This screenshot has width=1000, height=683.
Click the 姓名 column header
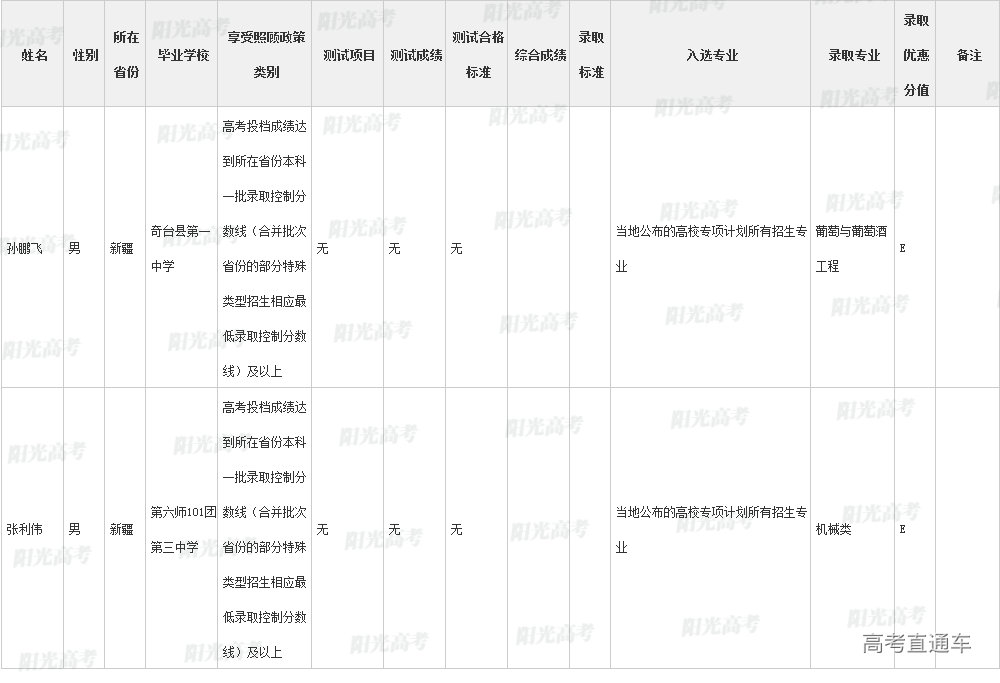[34, 55]
